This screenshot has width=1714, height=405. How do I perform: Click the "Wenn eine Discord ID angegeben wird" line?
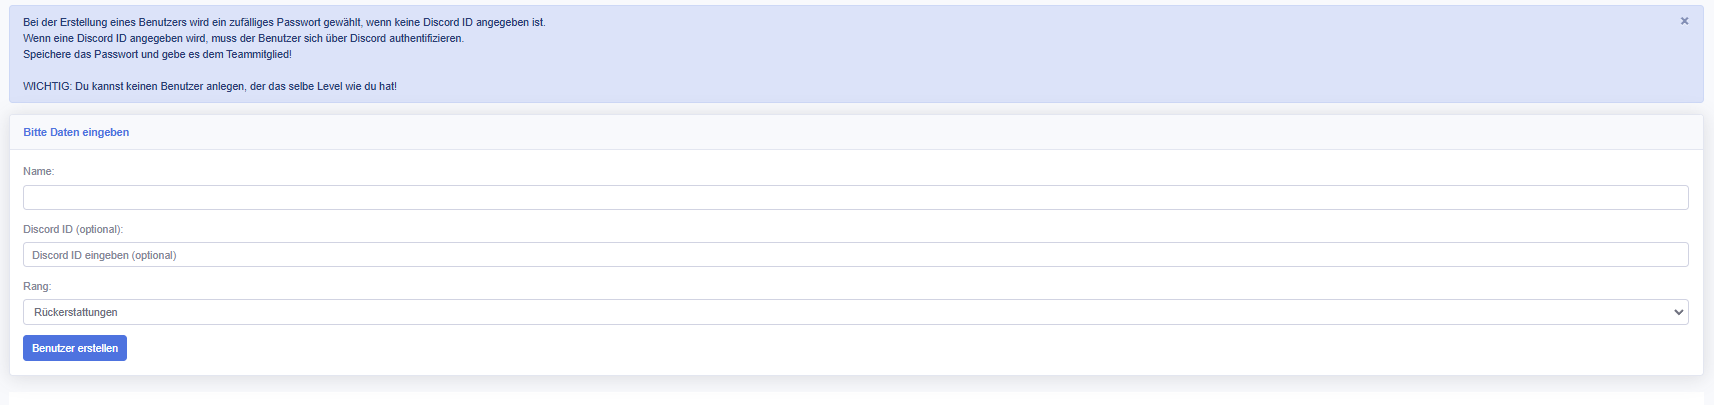tap(243, 38)
